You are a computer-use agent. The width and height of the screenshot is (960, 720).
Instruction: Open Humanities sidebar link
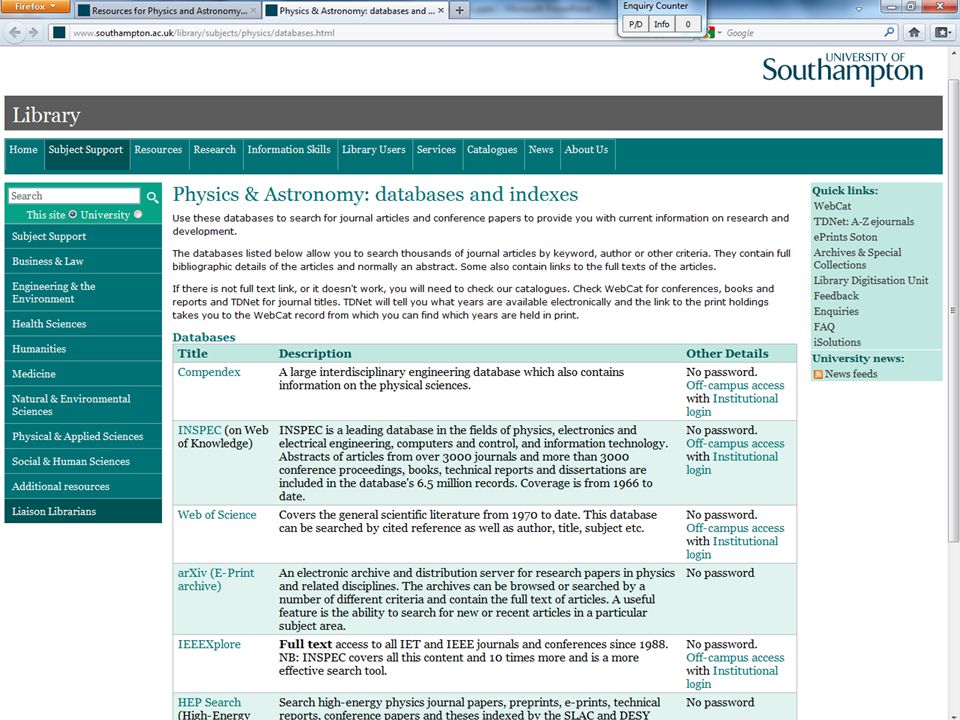point(83,349)
